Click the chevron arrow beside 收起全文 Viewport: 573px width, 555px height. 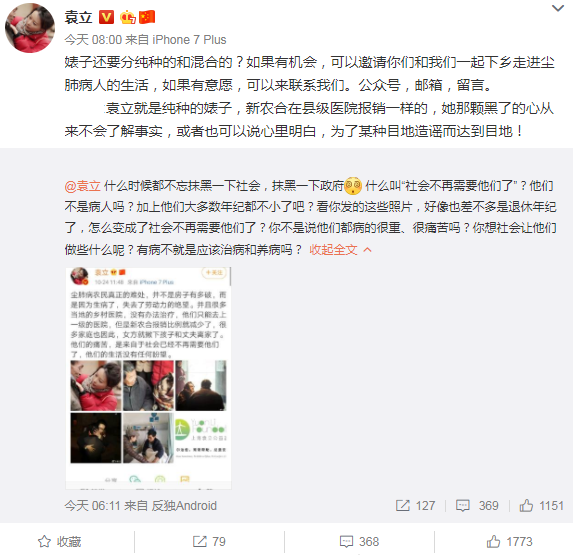(x=368, y=250)
